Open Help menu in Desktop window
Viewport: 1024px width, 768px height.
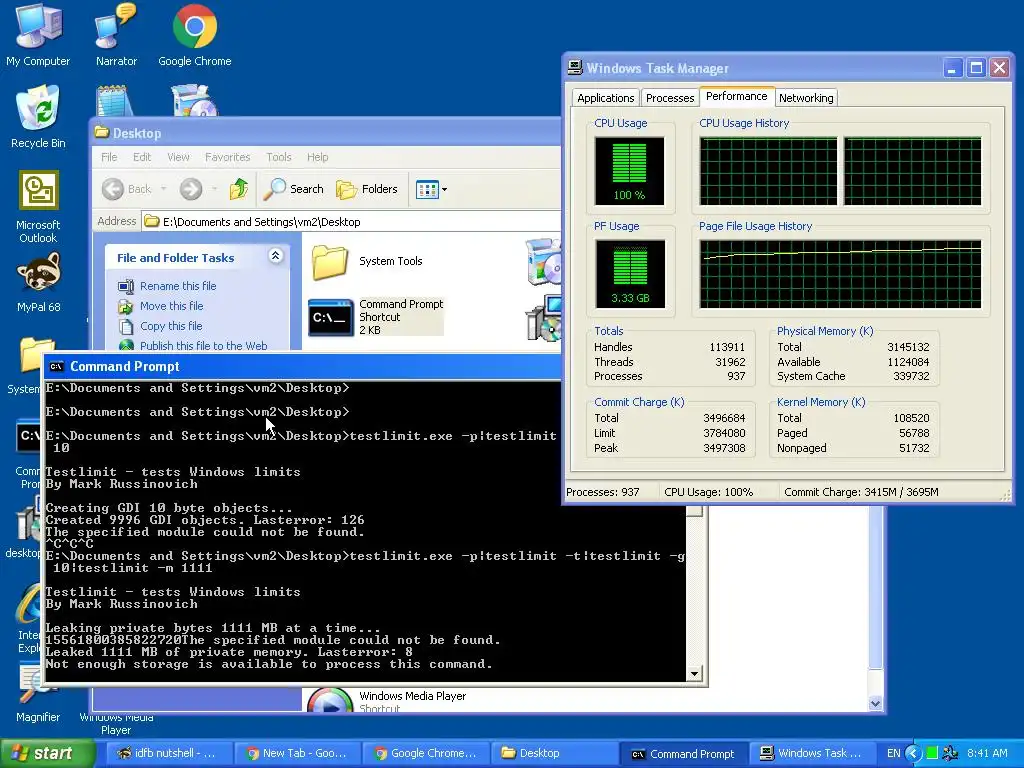coord(317,157)
